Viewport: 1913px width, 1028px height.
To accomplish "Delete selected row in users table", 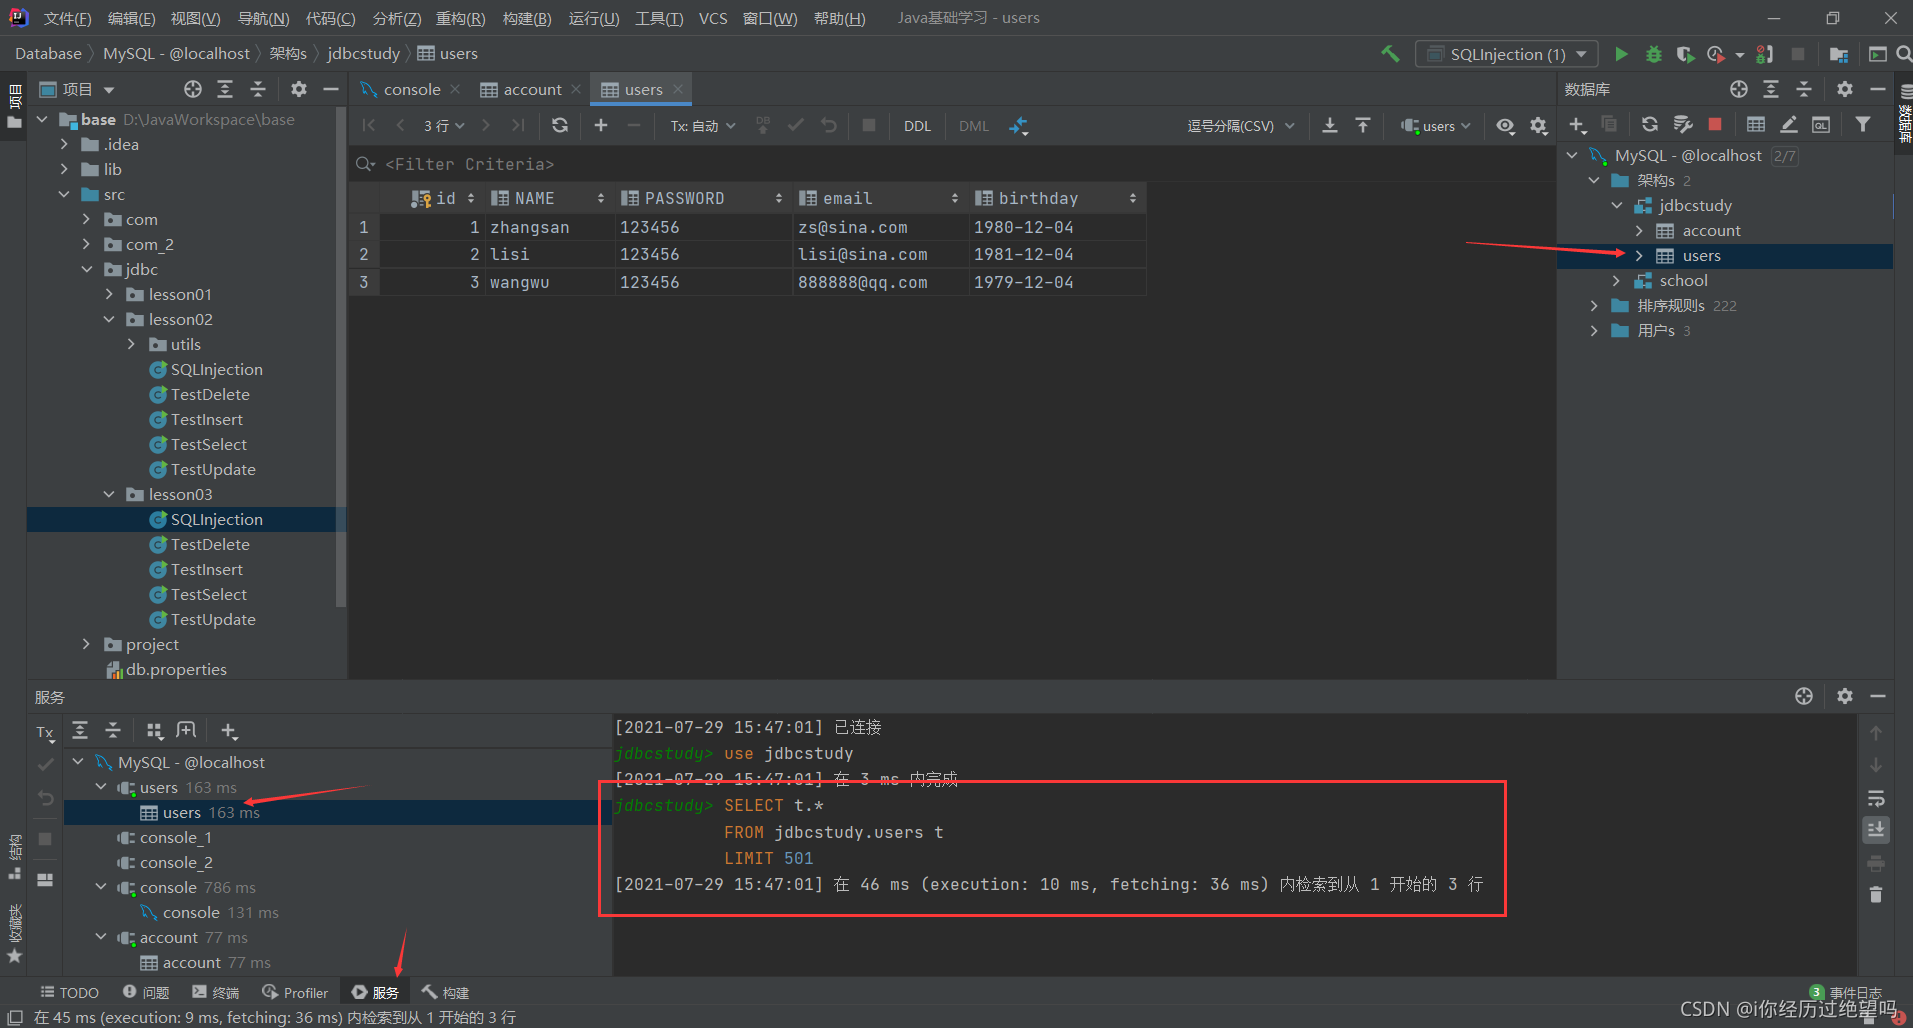I will click(x=634, y=125).
